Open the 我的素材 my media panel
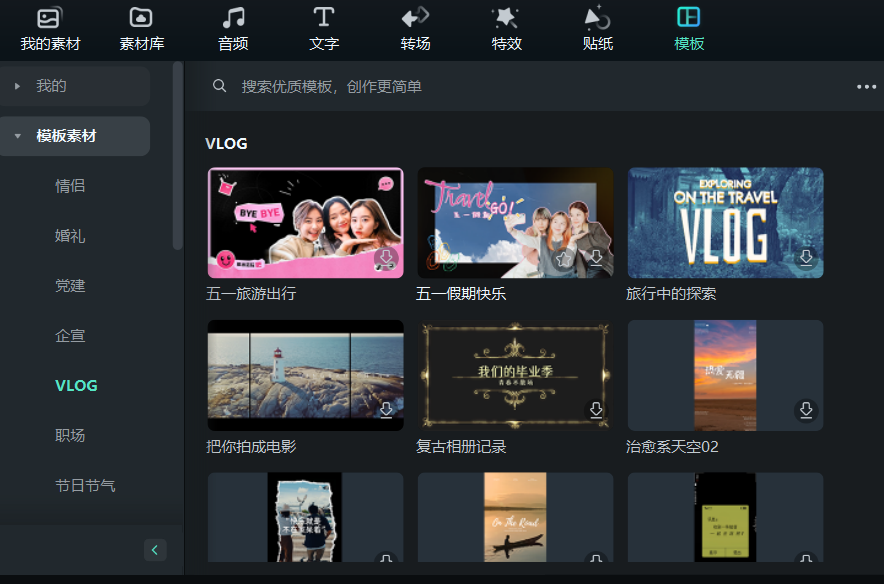884x584 pixels. tap(48, 27)
